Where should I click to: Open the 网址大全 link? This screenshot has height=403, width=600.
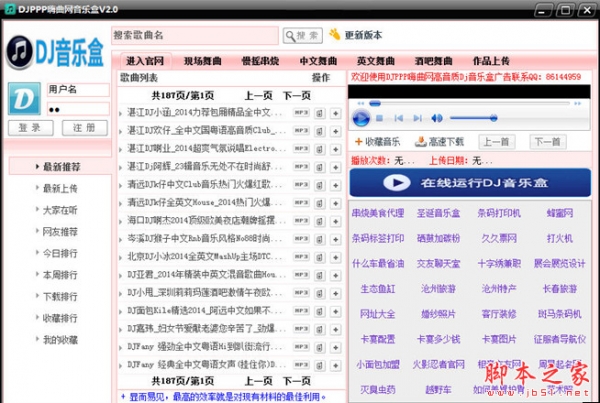click(x=378, y=314)
